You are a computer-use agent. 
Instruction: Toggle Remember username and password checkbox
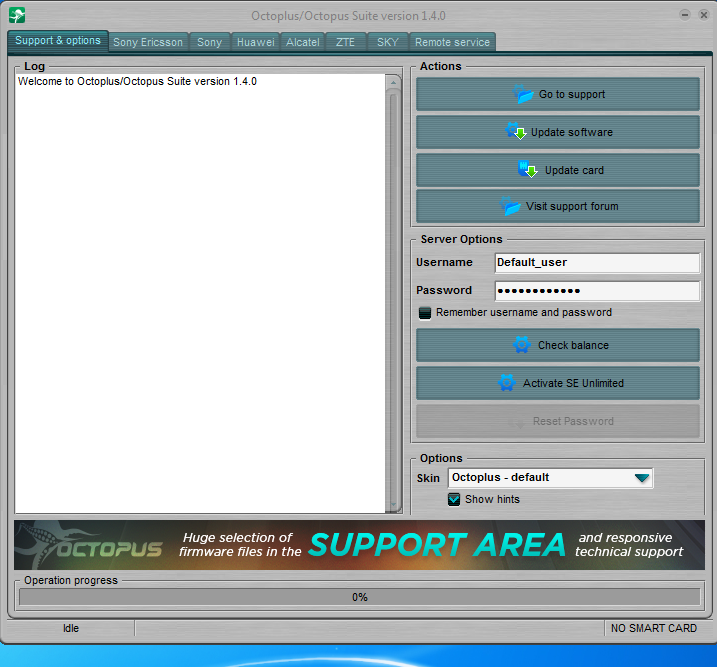tap(425, 313)
